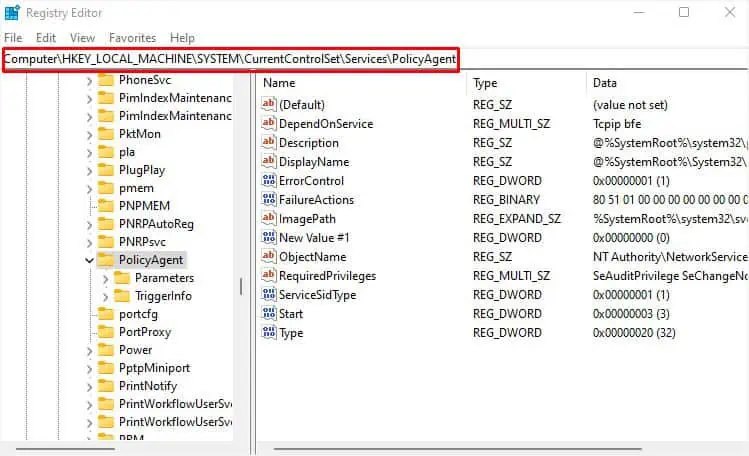The image size is (749, 456).
Task: Expand the Parameters subkey arrow
Action: click(x=106, y=278)
